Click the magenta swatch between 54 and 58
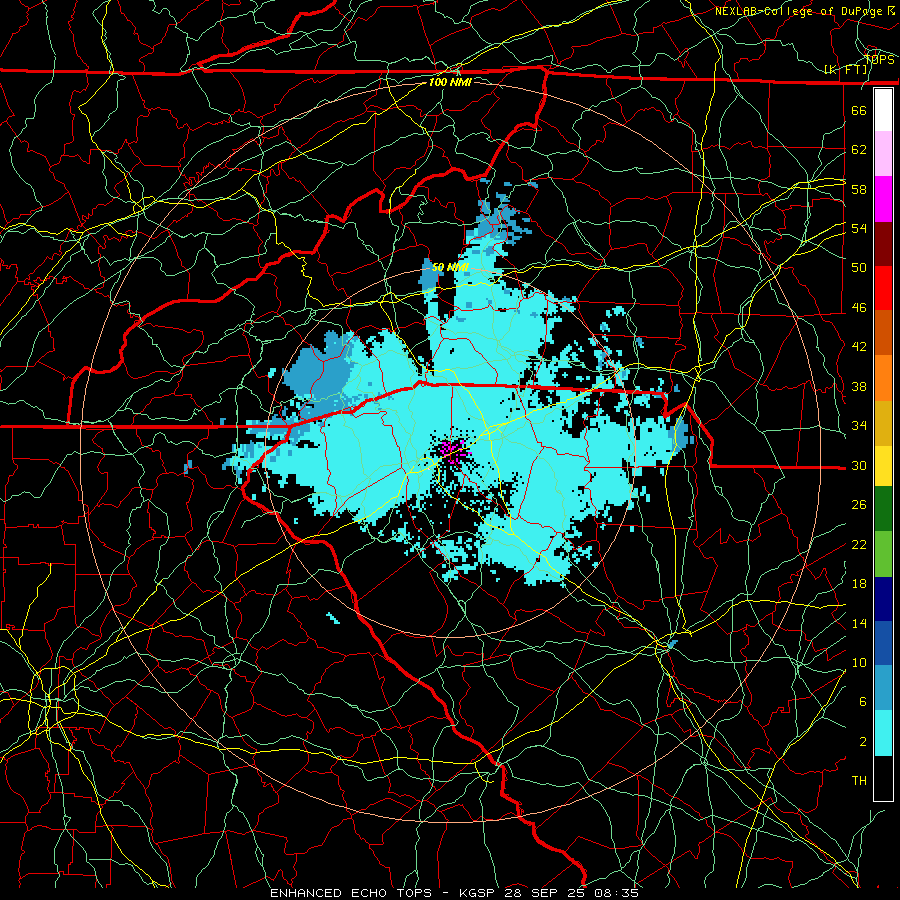This screenshot has width=900, height=900. (883, 199)
